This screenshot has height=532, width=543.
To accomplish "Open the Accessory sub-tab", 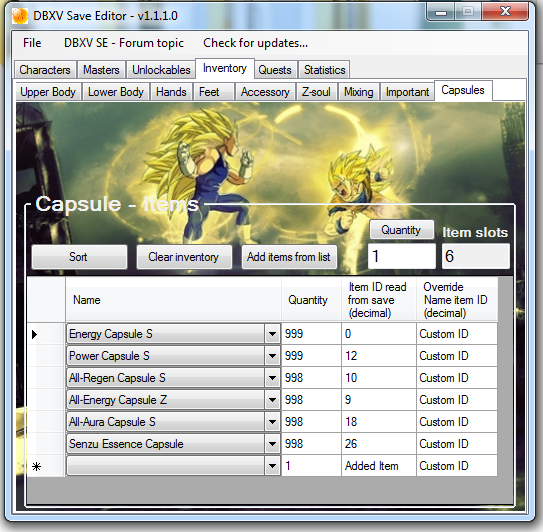I will click(265, 92).
